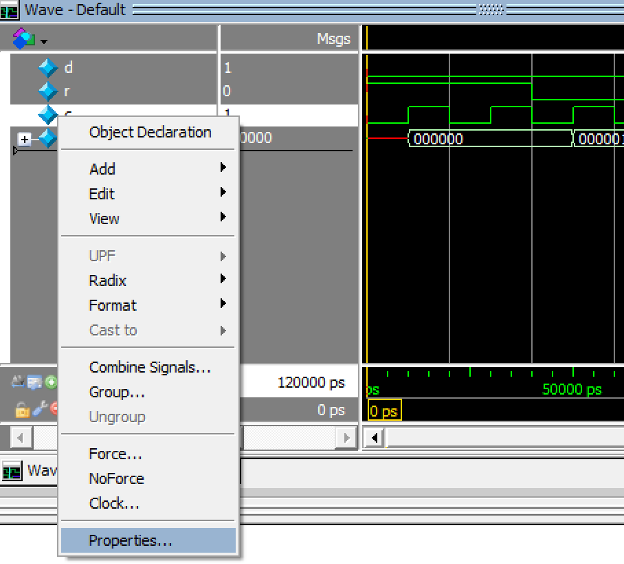Image resolution: width=624 pixels, height=564 pixels.
Task: Click Combine Signals... menu item
Action: (150, 367)
